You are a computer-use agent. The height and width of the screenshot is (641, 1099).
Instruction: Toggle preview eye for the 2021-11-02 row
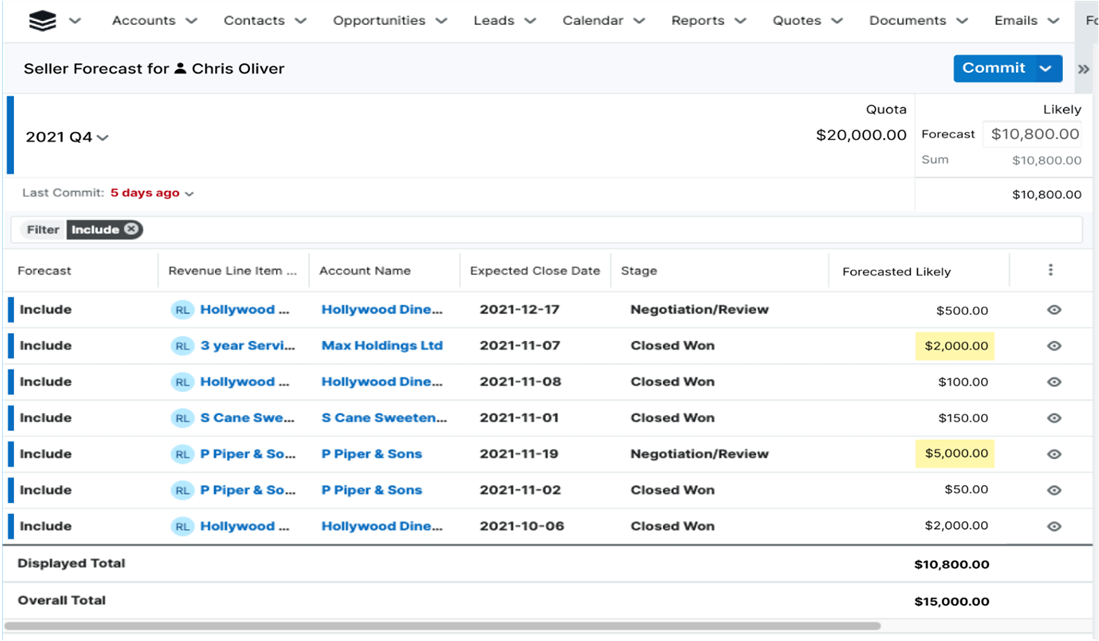coord(1054,490)
